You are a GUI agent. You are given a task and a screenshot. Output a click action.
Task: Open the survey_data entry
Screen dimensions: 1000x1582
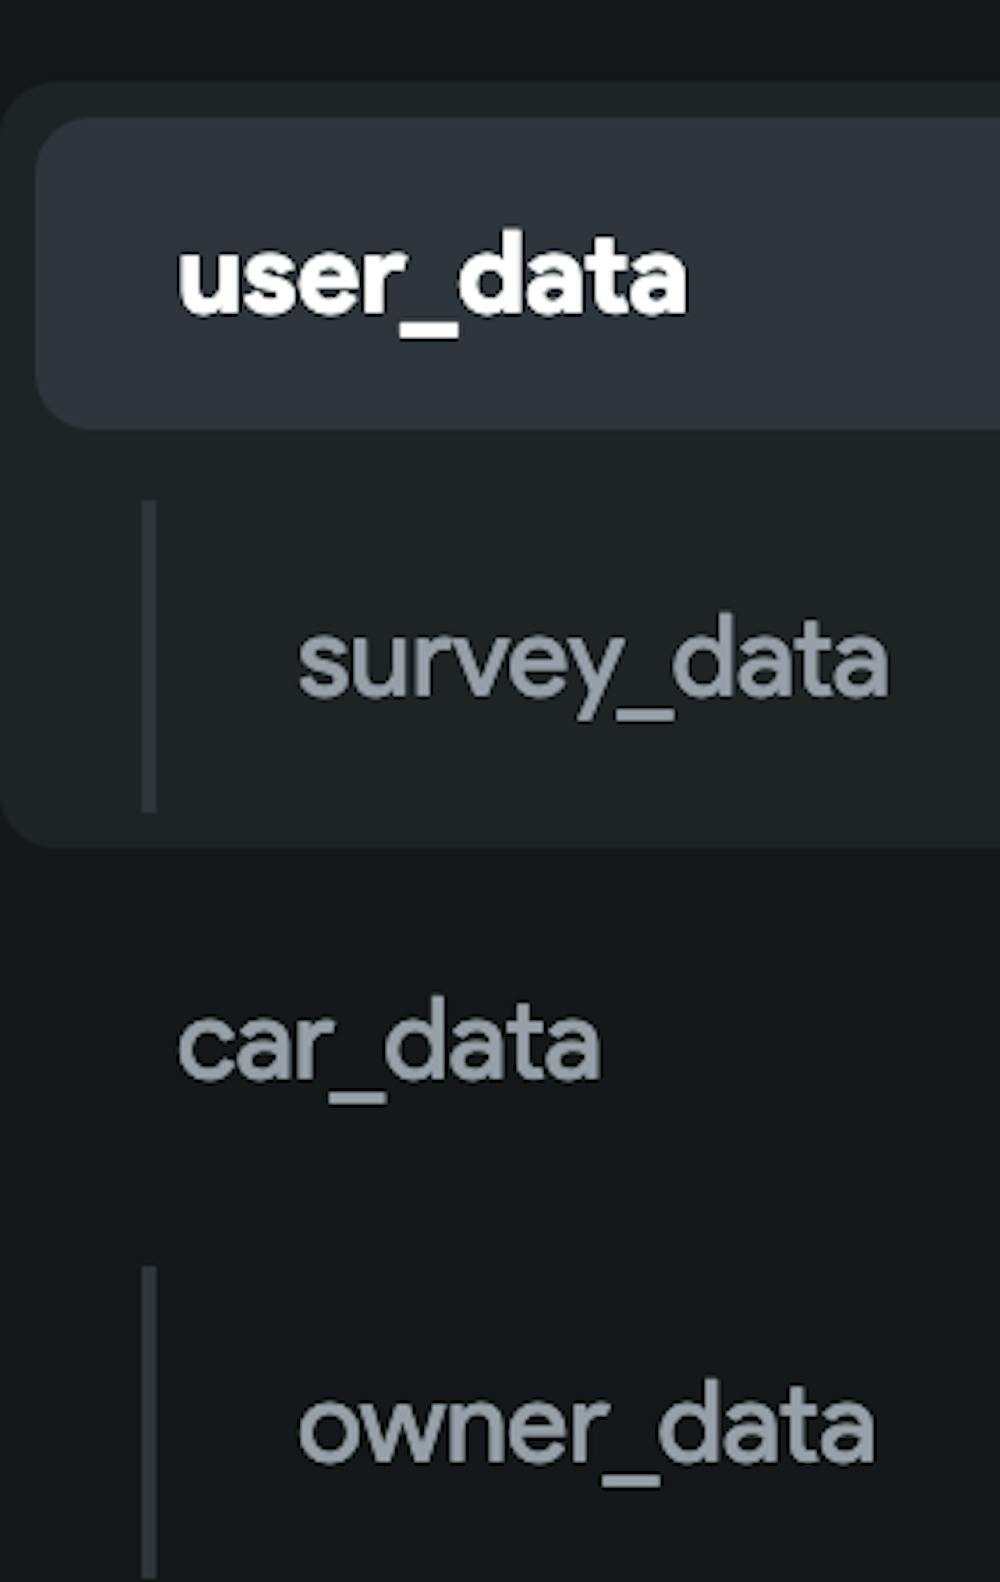click(592, 661)
